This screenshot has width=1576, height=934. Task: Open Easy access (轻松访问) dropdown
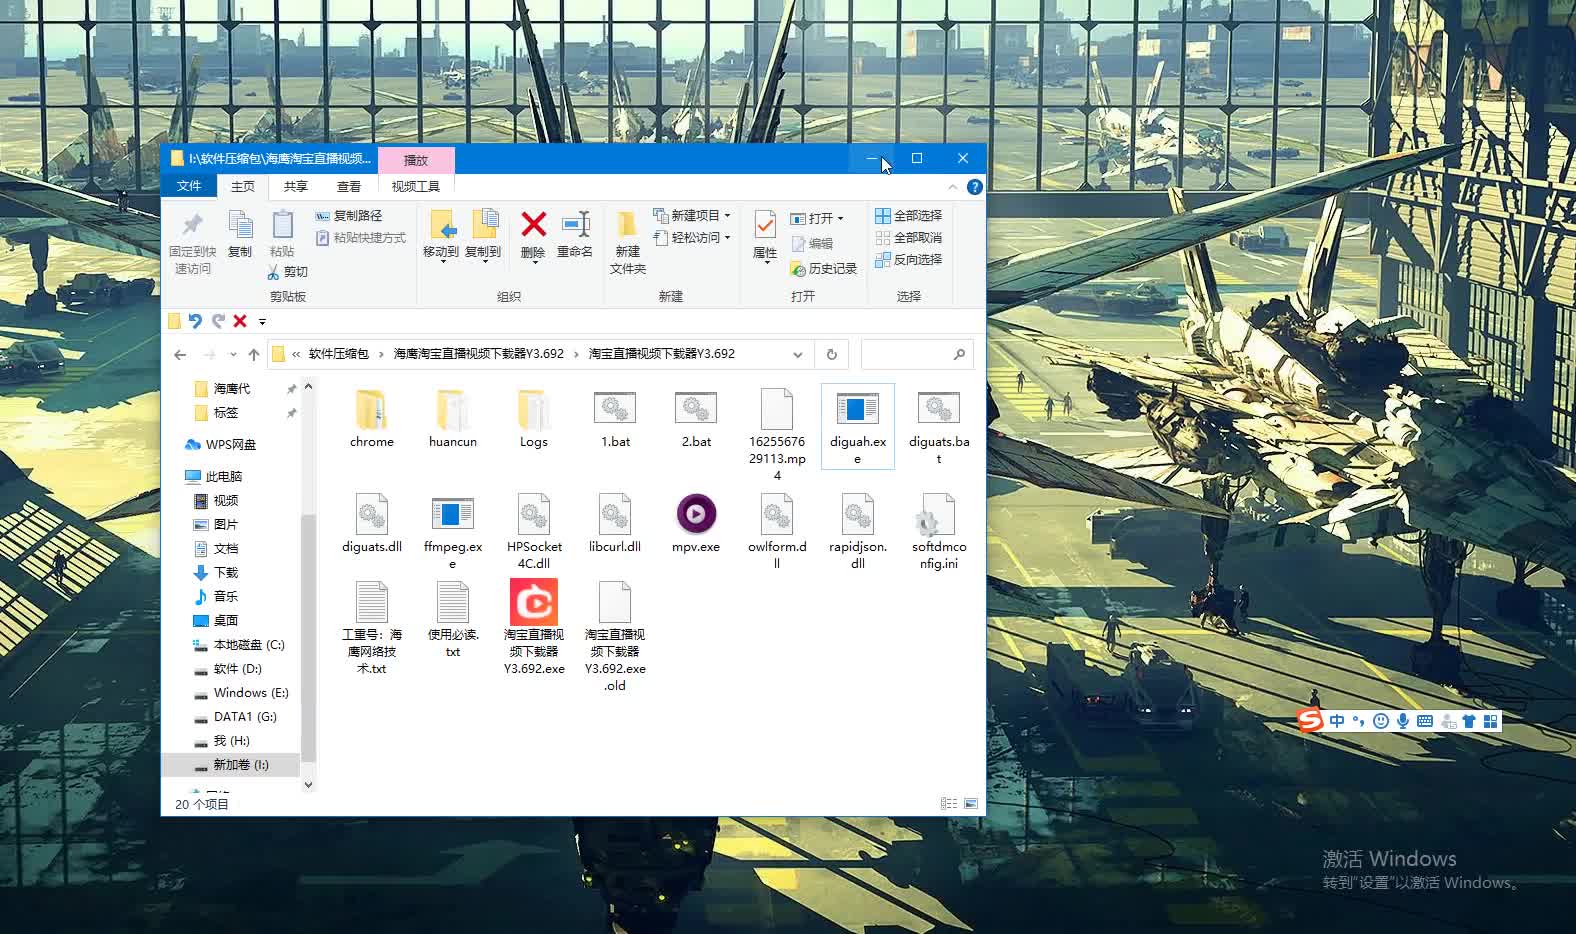pyautogui.click(x=692, y=238)
